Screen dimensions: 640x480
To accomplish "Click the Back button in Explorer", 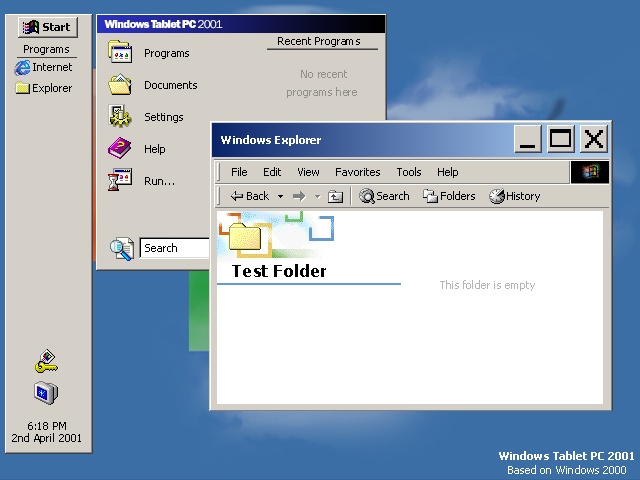I will [250, 196].
